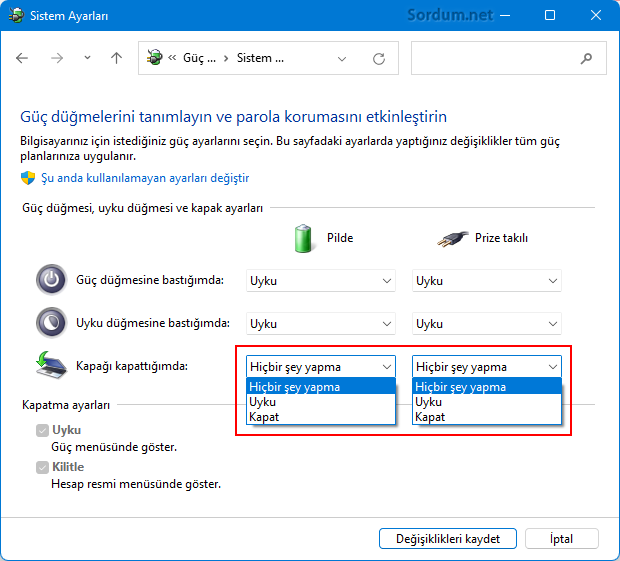Click the magnifier search icon
Screen dimensions: 620x561
[586, 59]
